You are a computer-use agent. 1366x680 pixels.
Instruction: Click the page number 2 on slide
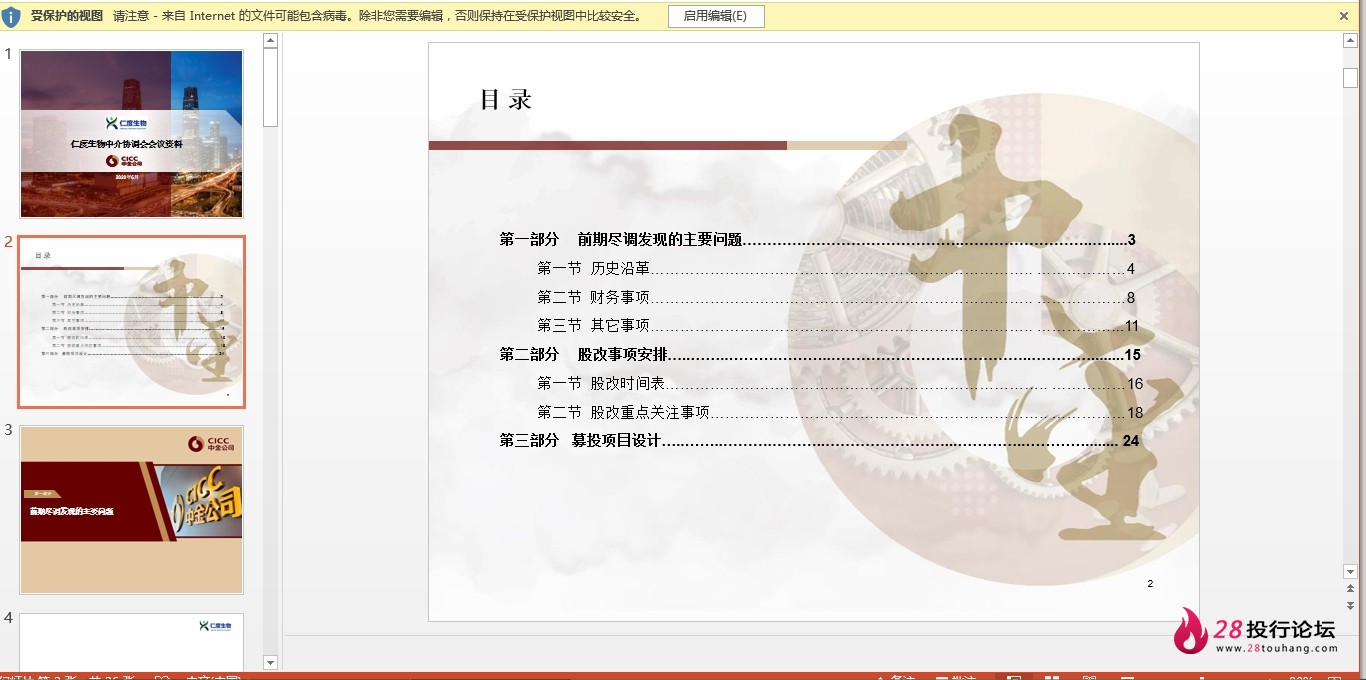(x=1150, y=583)
